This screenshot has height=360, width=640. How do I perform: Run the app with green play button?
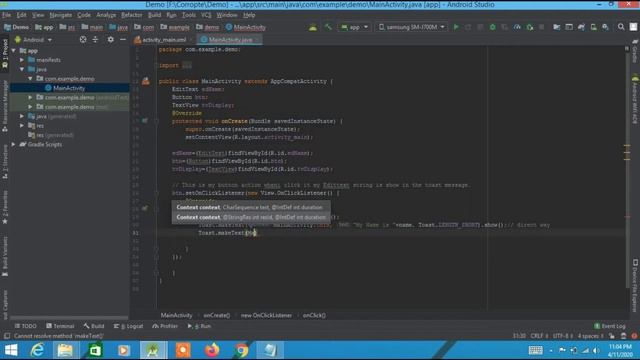(x=456, y=27)
